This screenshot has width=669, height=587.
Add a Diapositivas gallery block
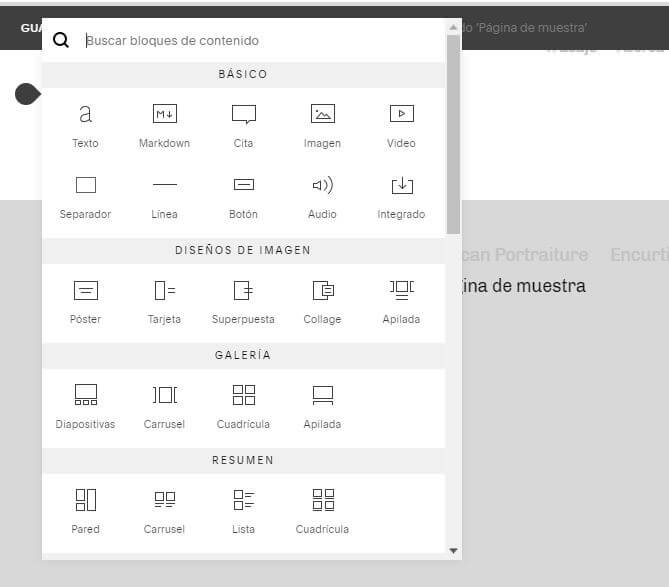tap(85, 407)
